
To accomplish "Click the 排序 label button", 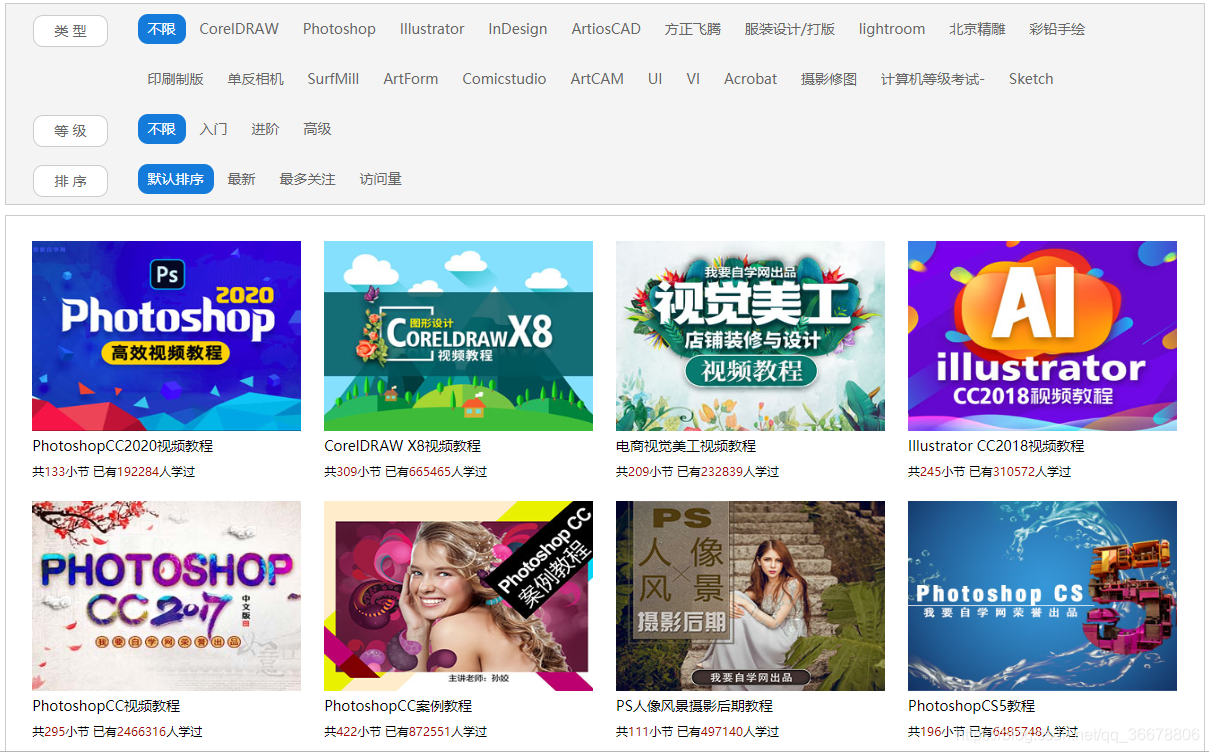I will (70, 181).
